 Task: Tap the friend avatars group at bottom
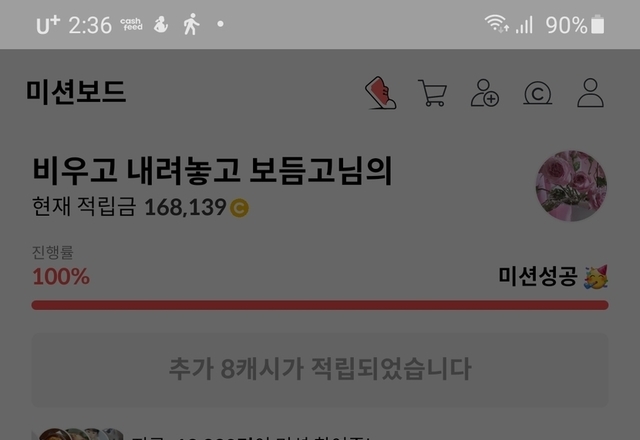(80, 434)
